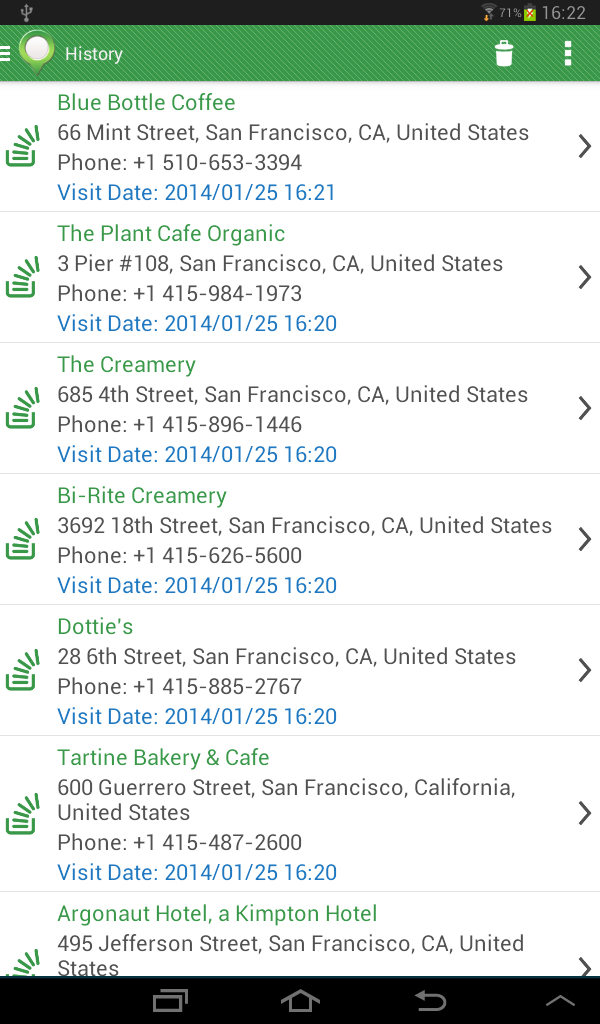Screen dimensions: 600x1024
Task: Tap the green map pin app logo
Action: click(x=37, y=52)
